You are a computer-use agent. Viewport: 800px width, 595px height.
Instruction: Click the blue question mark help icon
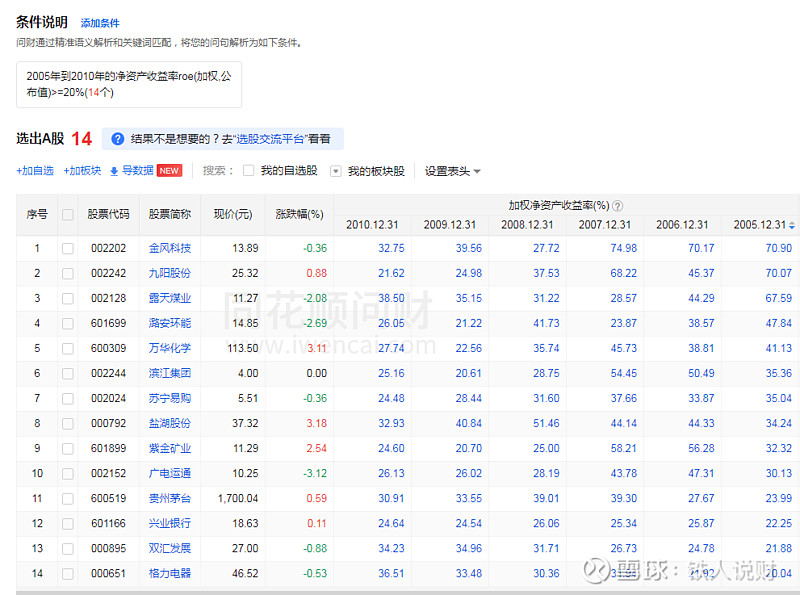(118, 139)
